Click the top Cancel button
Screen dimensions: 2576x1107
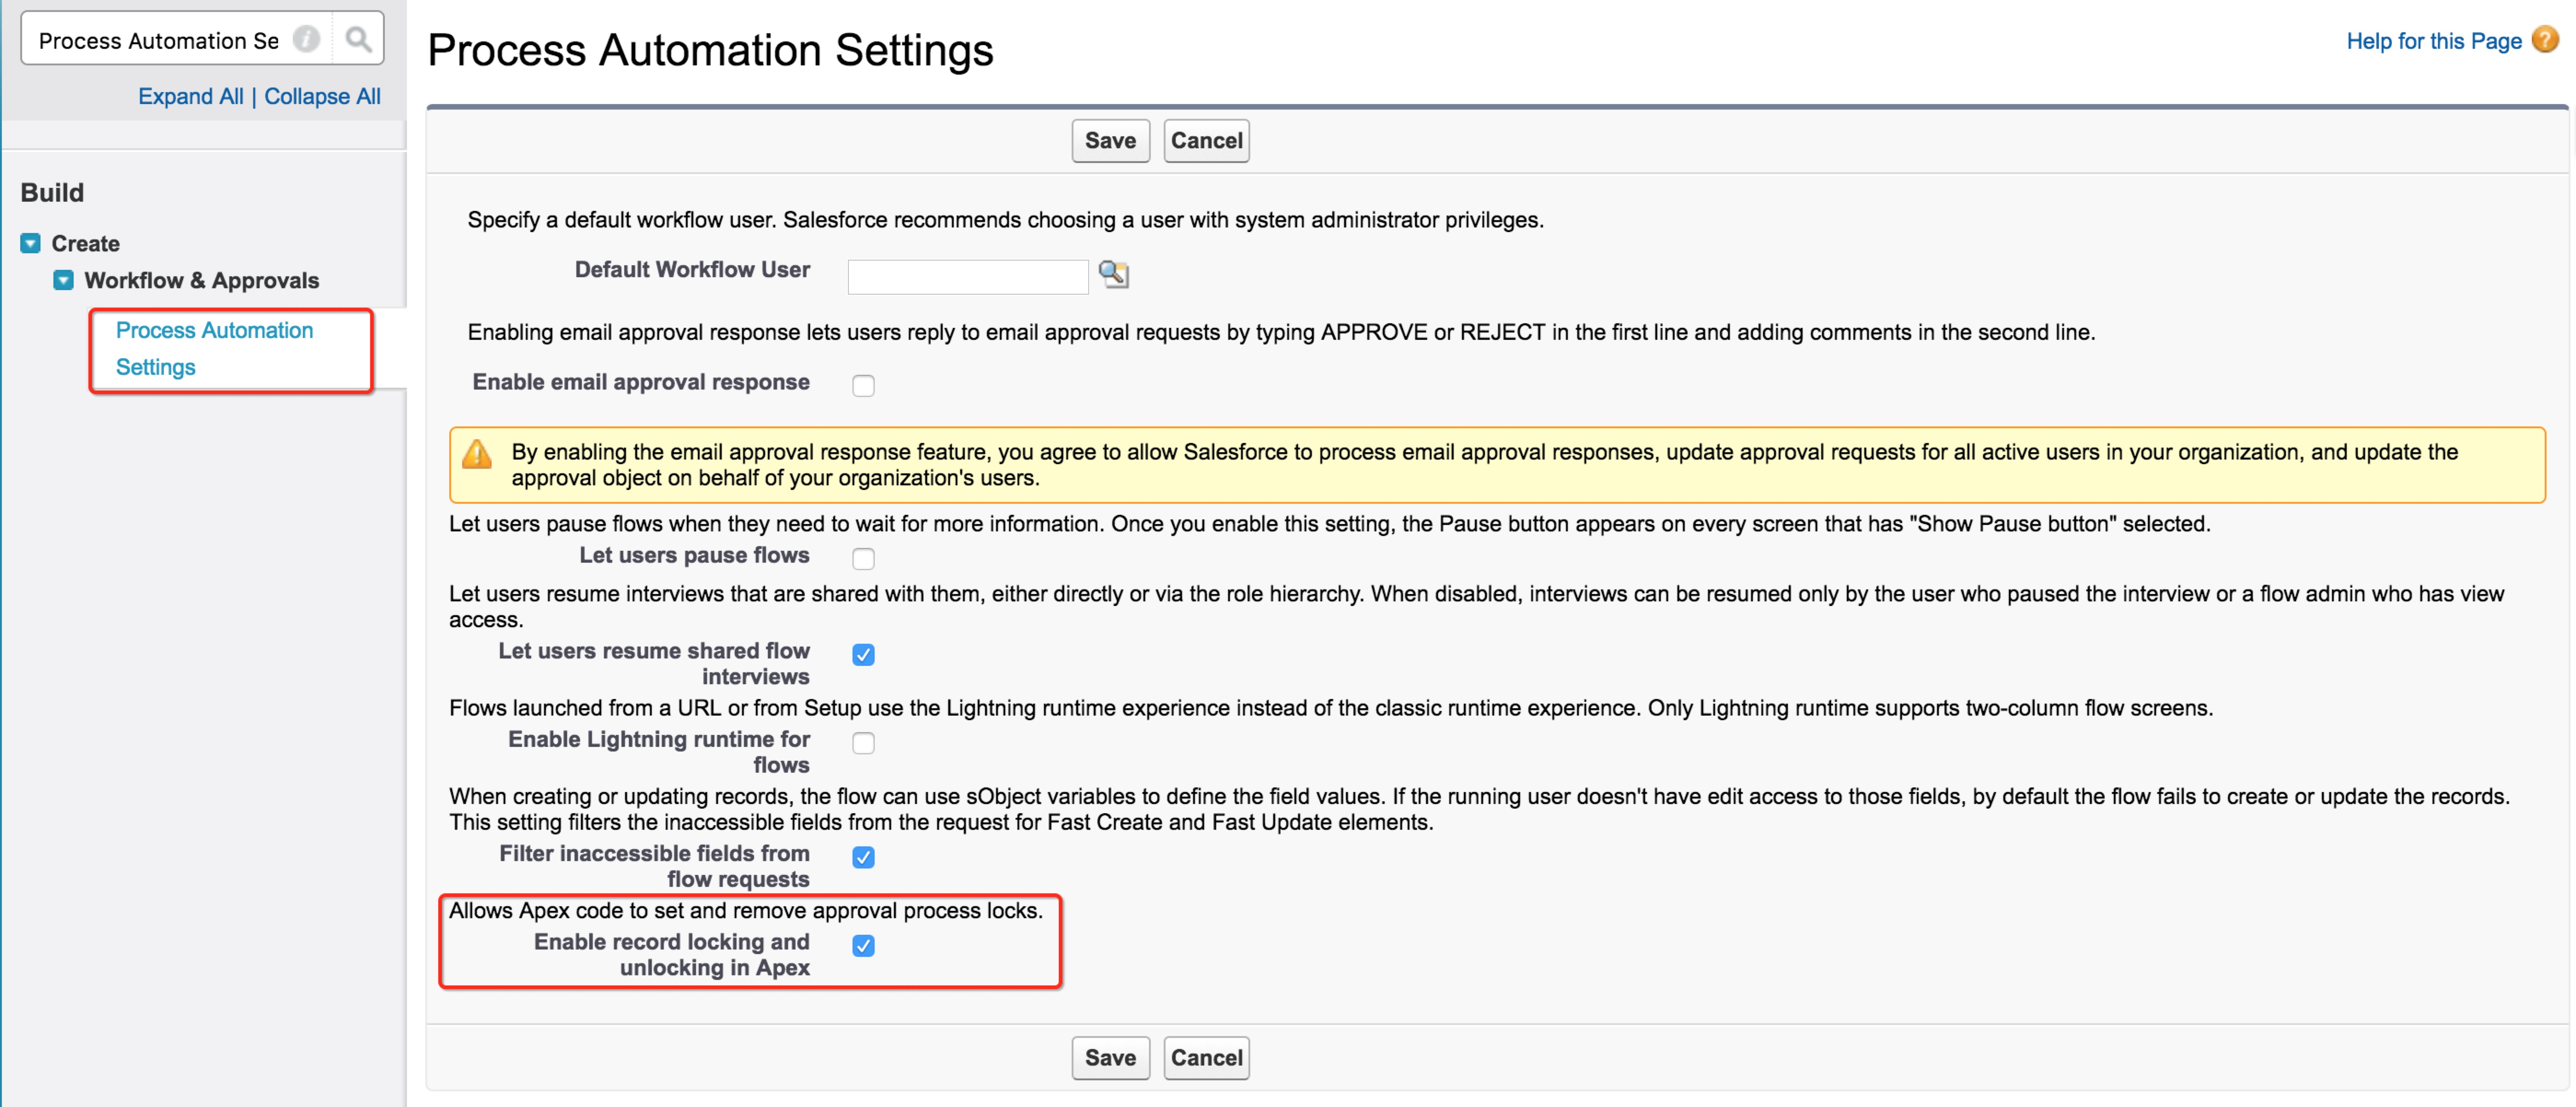click(1206, 141)
